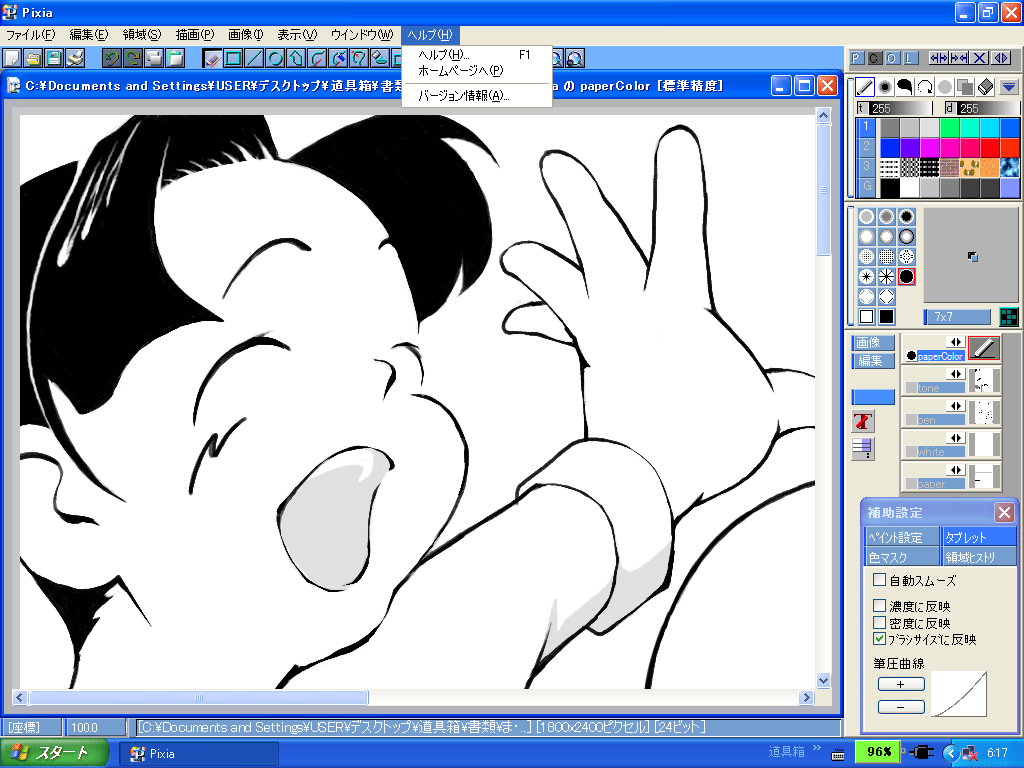
Task: Pick the pure red swatch in row 2
Action: coord(989,147)
